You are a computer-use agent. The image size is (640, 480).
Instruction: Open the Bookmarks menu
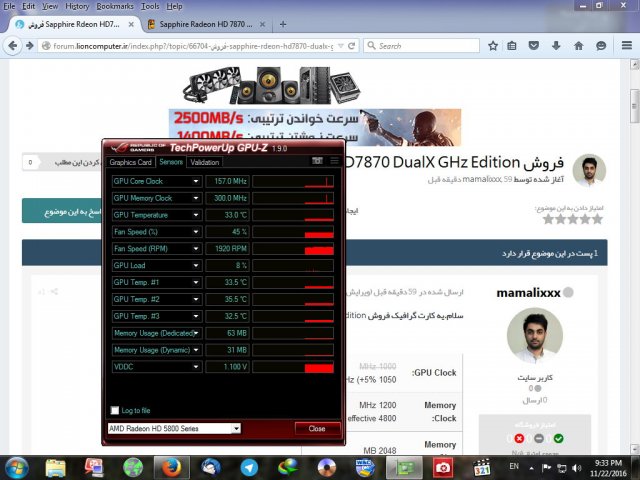(x=114, y=6)
